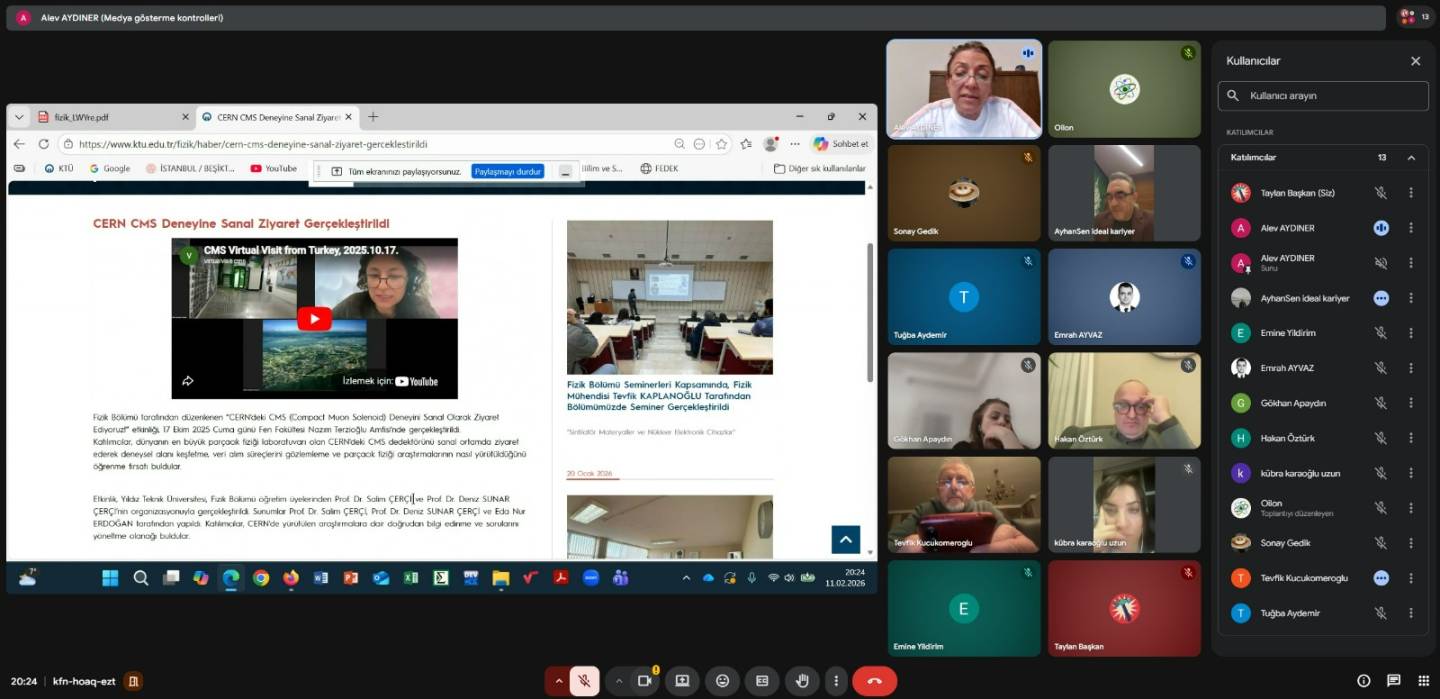Open the meeting details info icon
Viewport: 1440px width, 699px height.
coord(1363,681)
